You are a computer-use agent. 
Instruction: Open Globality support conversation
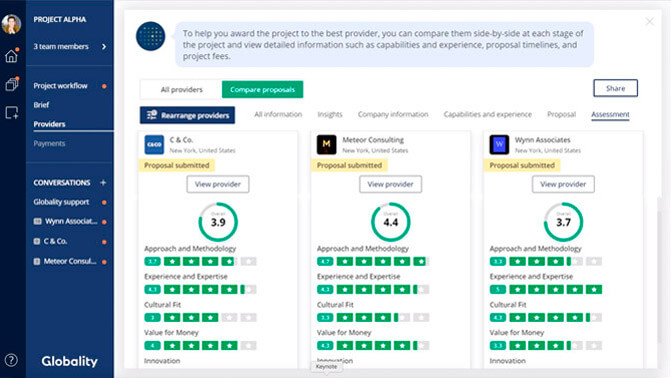61,202
